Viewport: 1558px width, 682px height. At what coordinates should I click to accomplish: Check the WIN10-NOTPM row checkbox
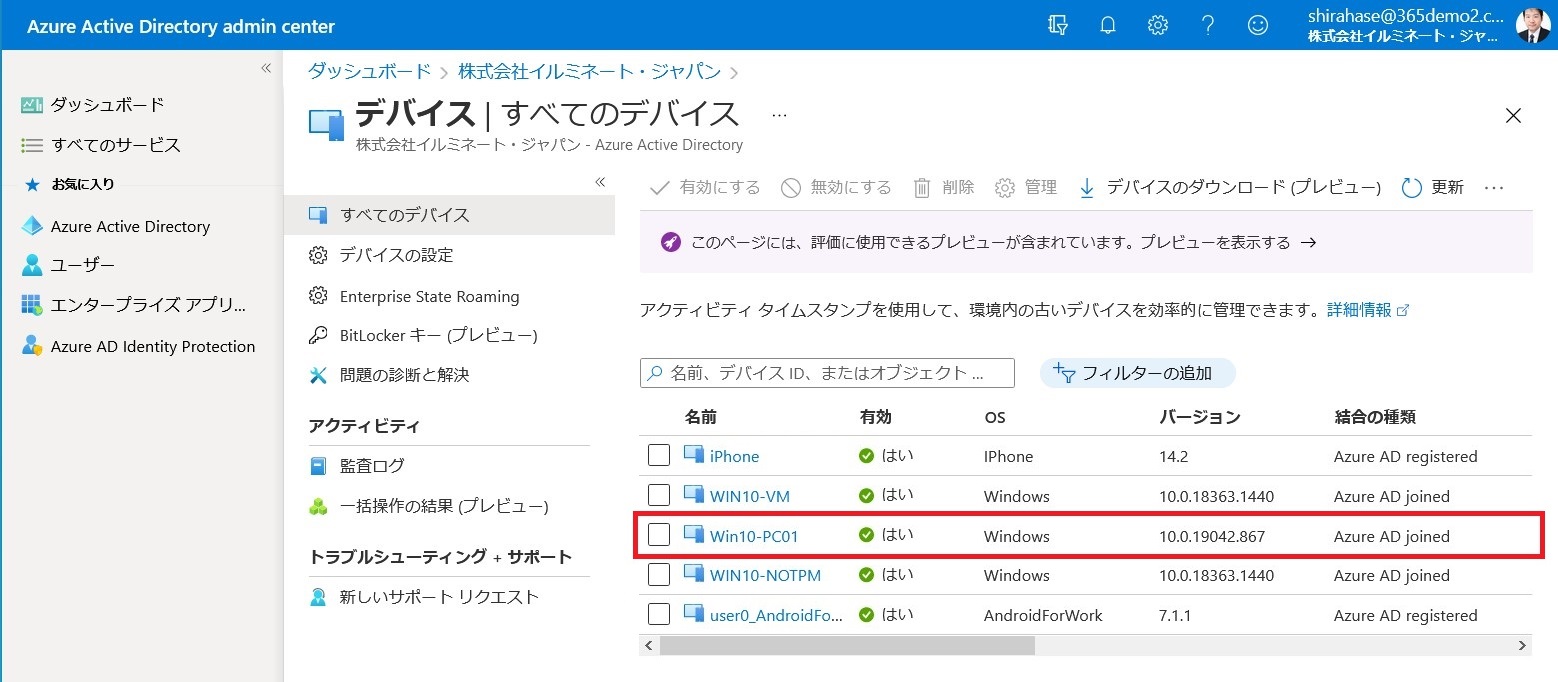(x=659, y=575)
